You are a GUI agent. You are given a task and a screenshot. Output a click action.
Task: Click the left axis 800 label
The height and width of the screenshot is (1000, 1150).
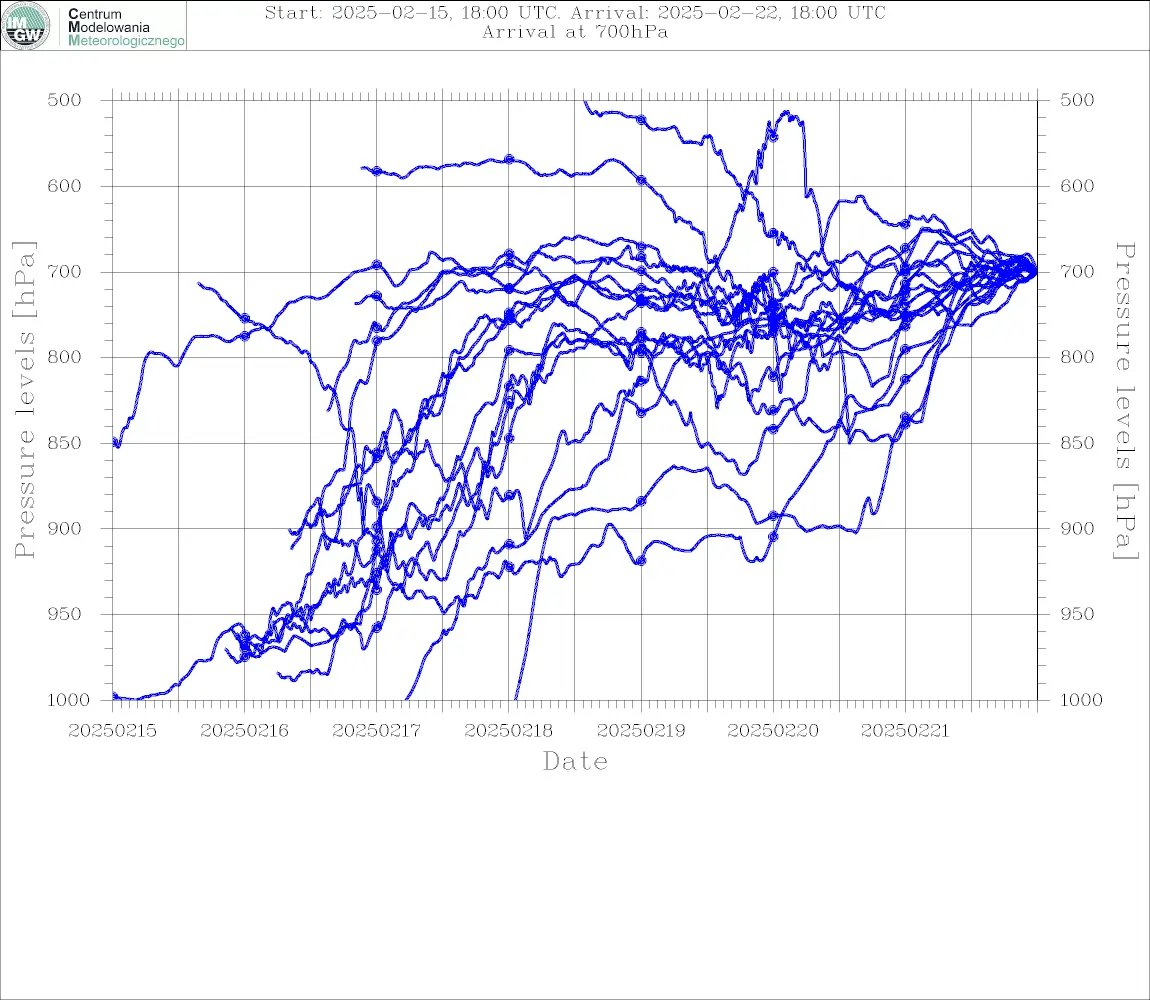coord(65,357)
